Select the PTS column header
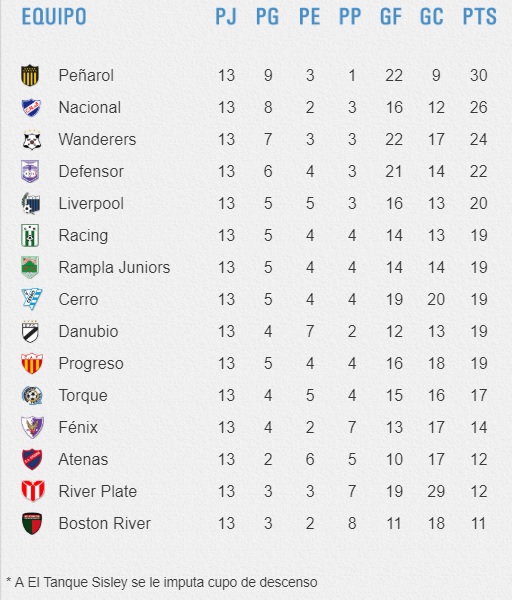The width and height of the screenshot is (512, 600). point(479,16)
